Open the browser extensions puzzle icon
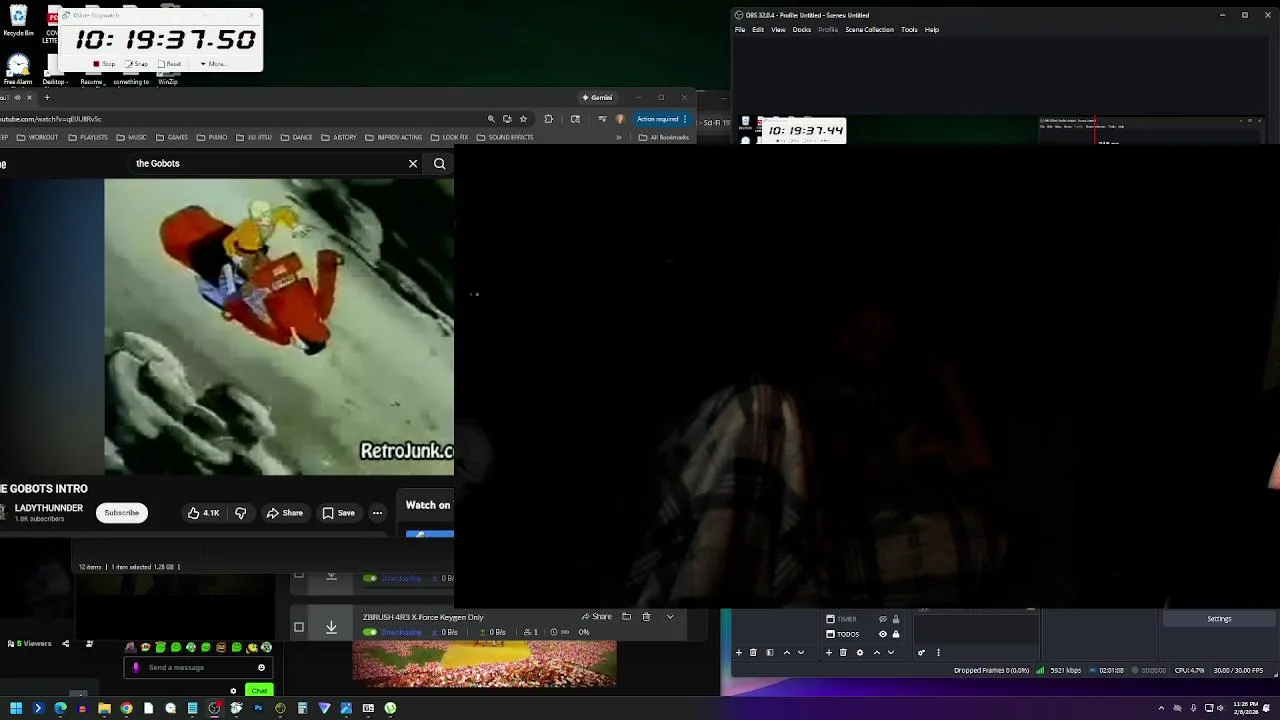1280x720 pixels. pos(548,119)
